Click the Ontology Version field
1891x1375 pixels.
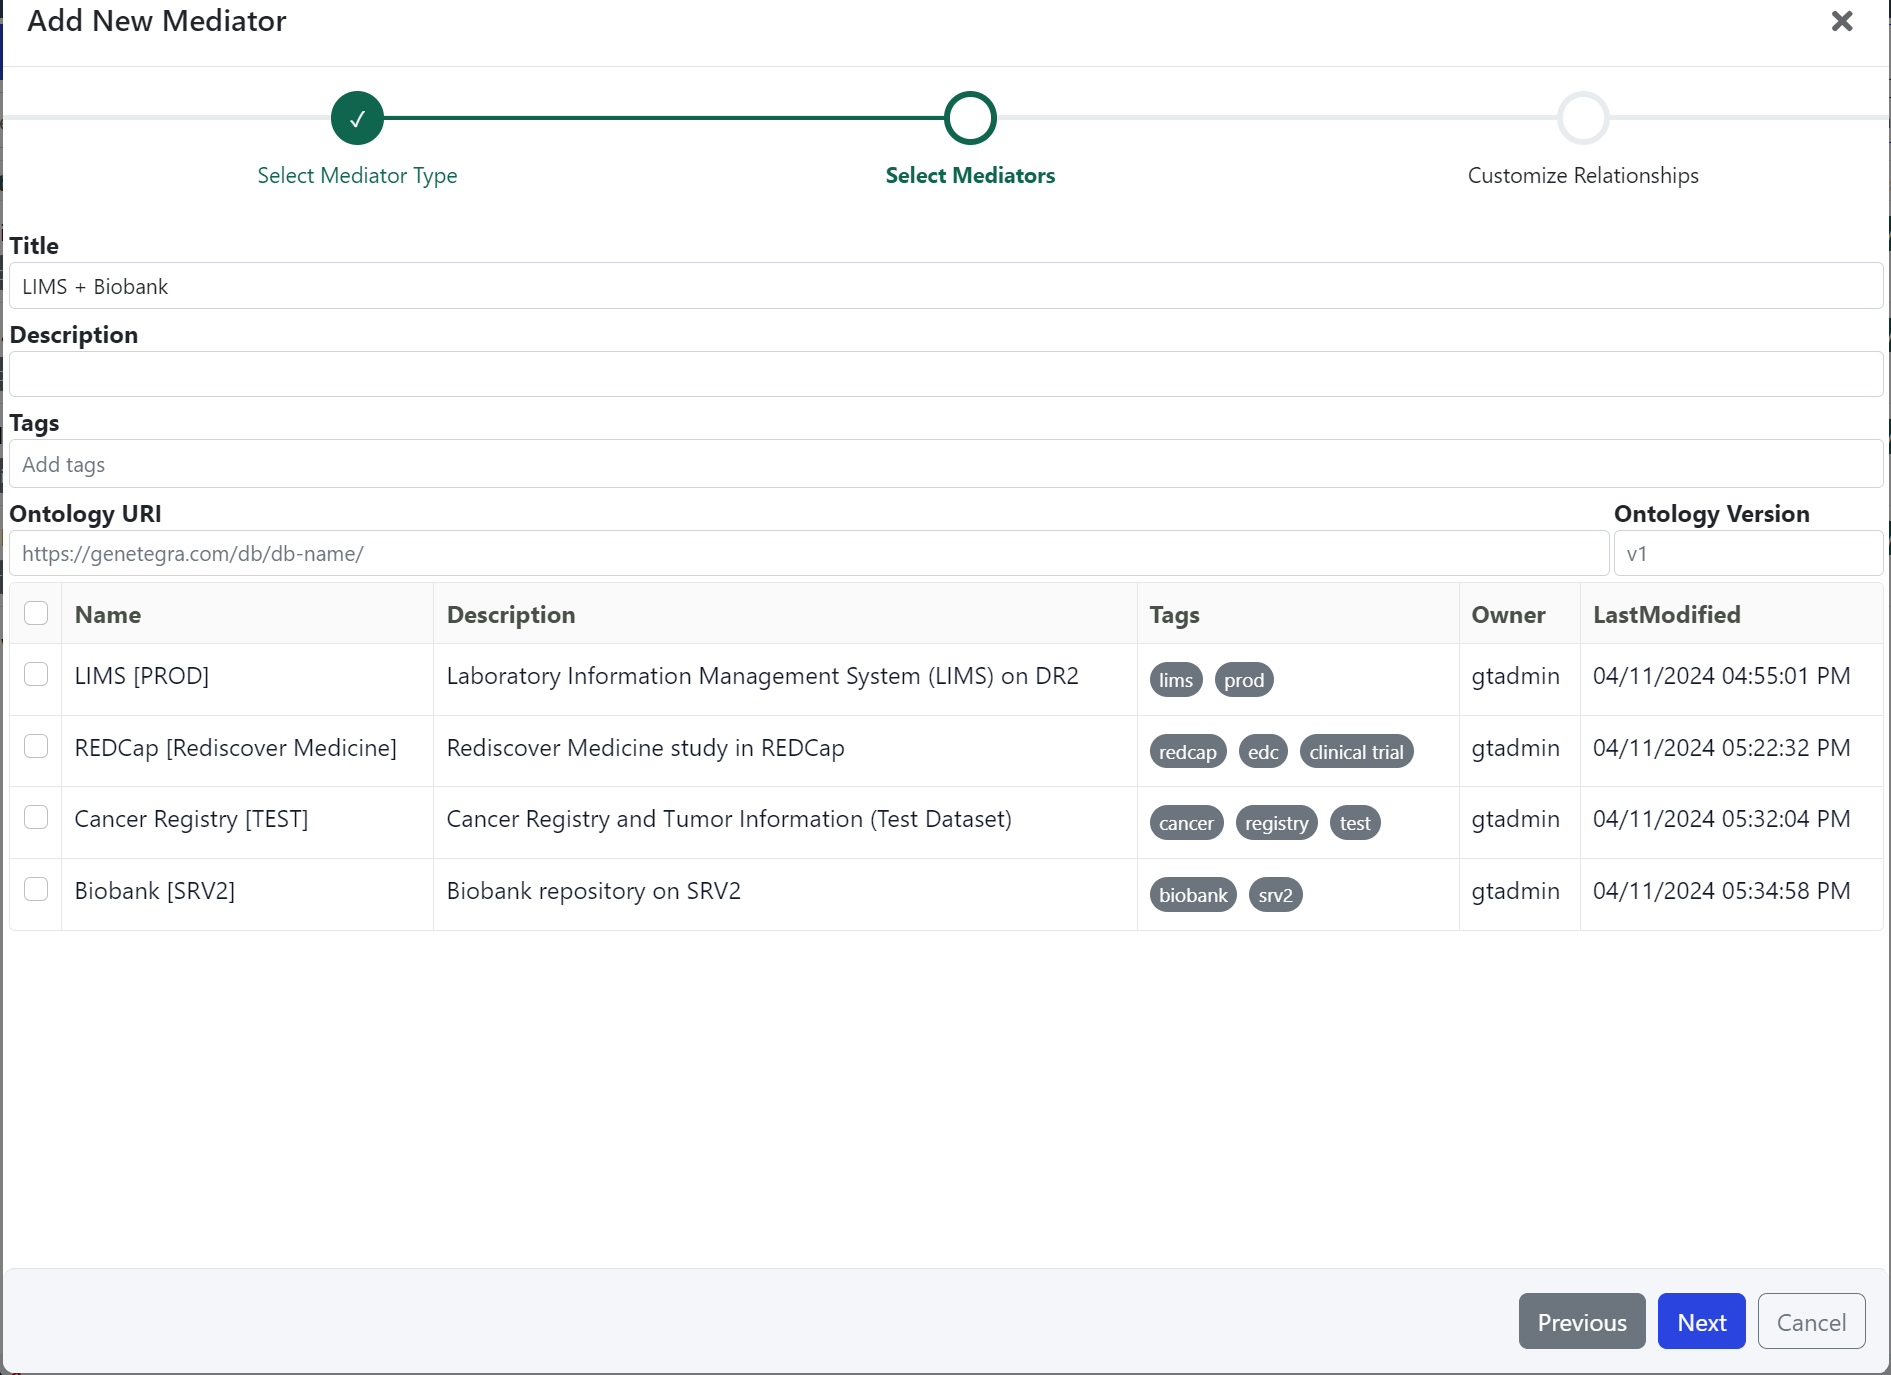[1747, 554]
